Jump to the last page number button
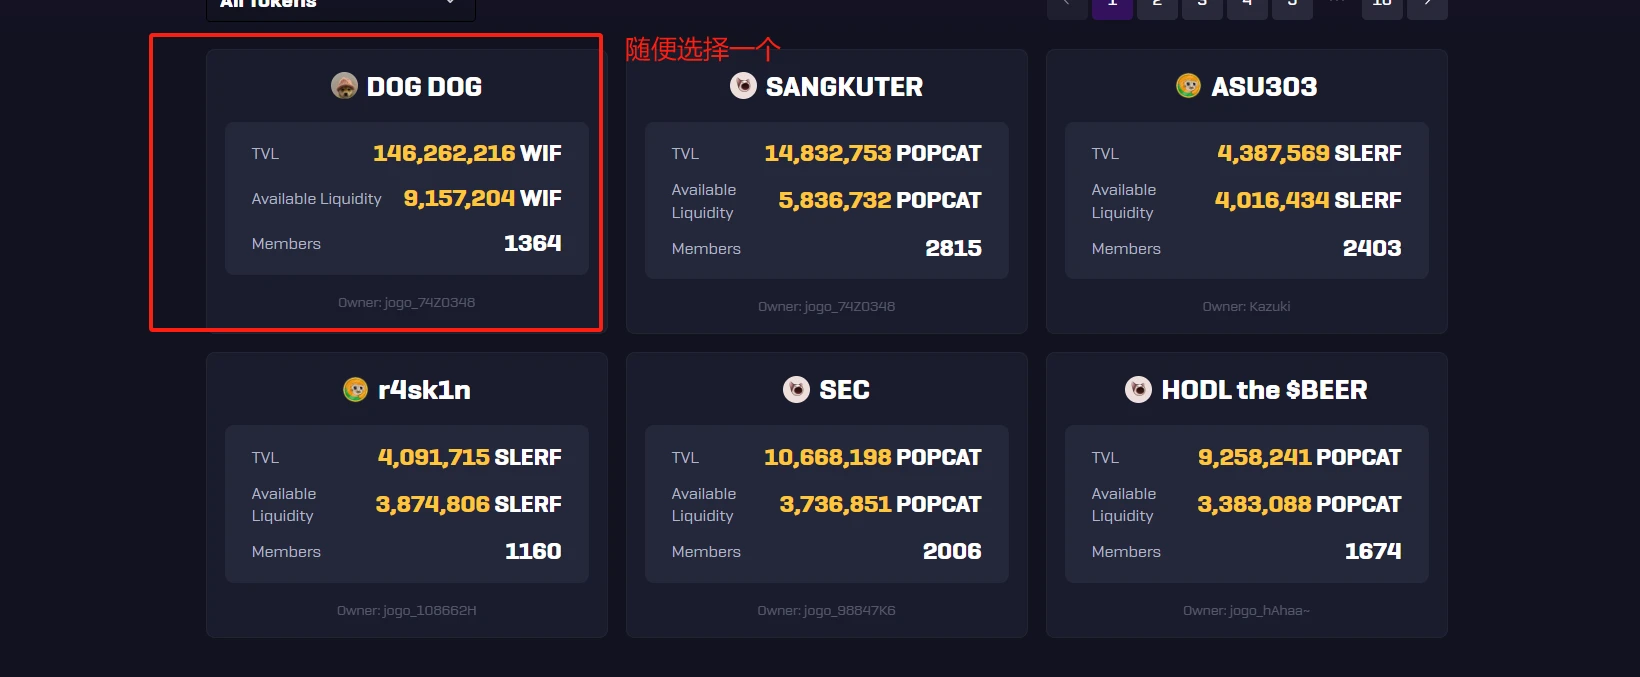Viewport: 1640px width, 677px height. pyautogui.click(x=1382, y=6)
